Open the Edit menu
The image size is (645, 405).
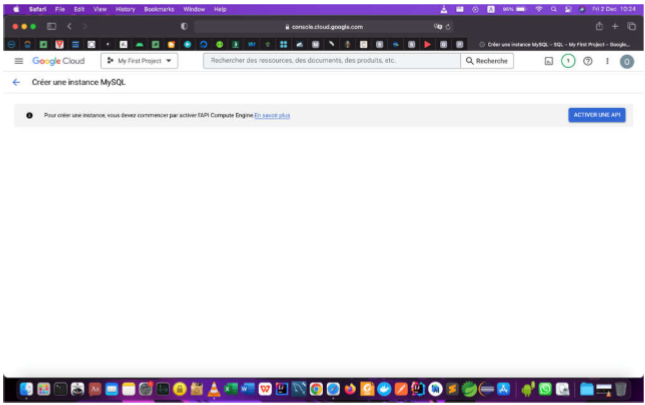(x=79, y=9)
